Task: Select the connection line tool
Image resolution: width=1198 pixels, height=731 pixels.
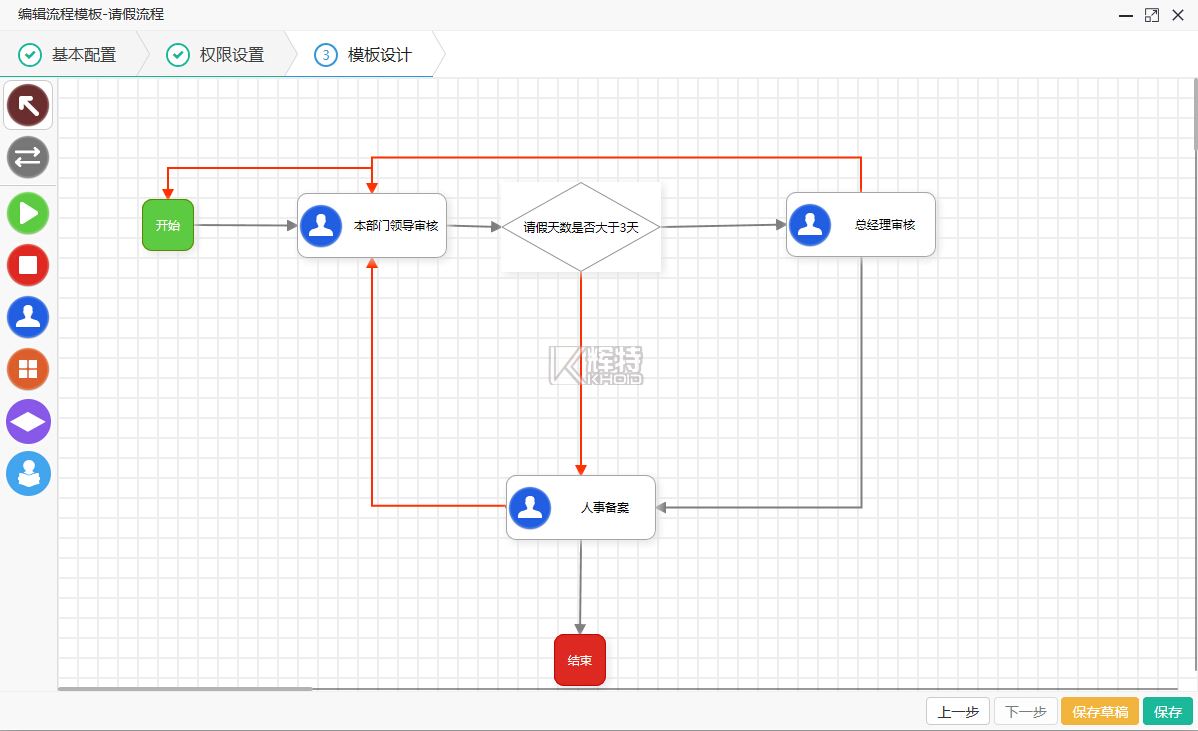Action: click(x=28, y=157)
